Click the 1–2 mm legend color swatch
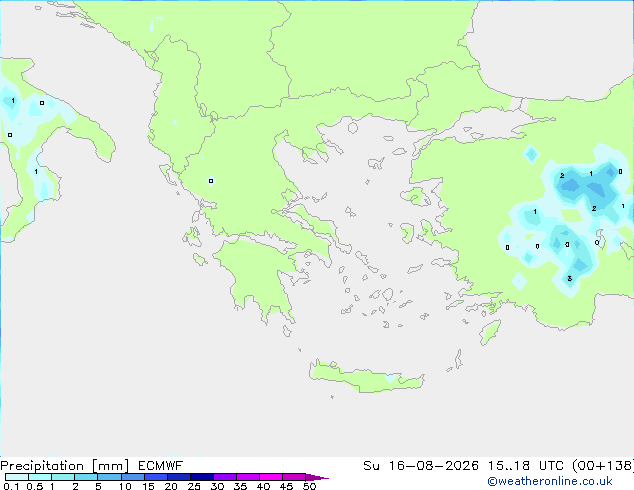Image resolution: width=634 pixels, height=490 pixels. coord(63,477)
